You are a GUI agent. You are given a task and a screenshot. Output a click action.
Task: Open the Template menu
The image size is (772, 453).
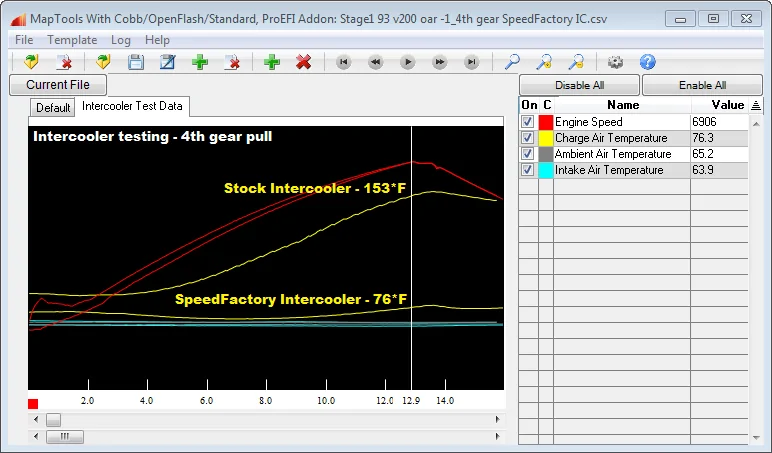tap(72, 40)
